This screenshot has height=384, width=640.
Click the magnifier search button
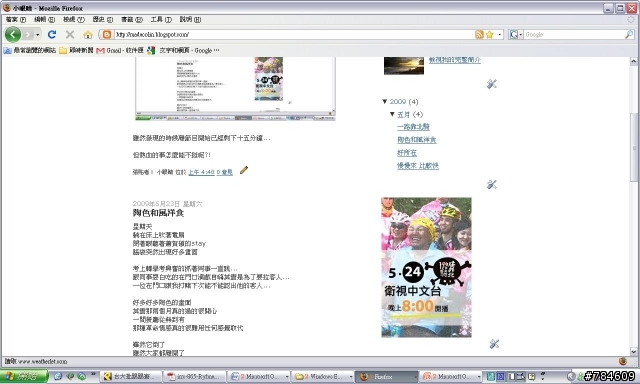point(629,35)
